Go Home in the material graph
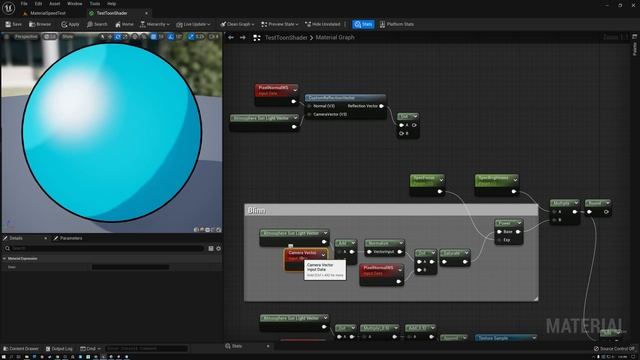This screenshot has height=360, width=640. [124, 24]
